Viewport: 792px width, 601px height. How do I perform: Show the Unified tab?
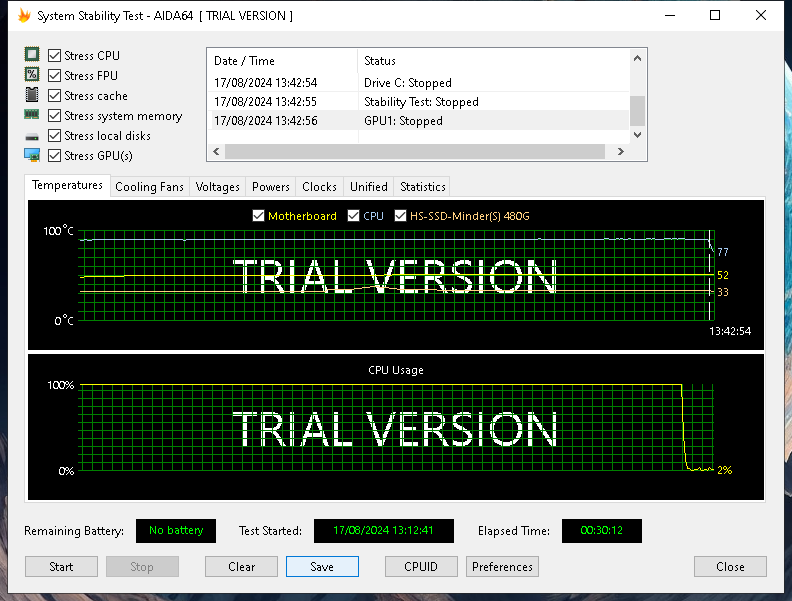coord(369,187)
